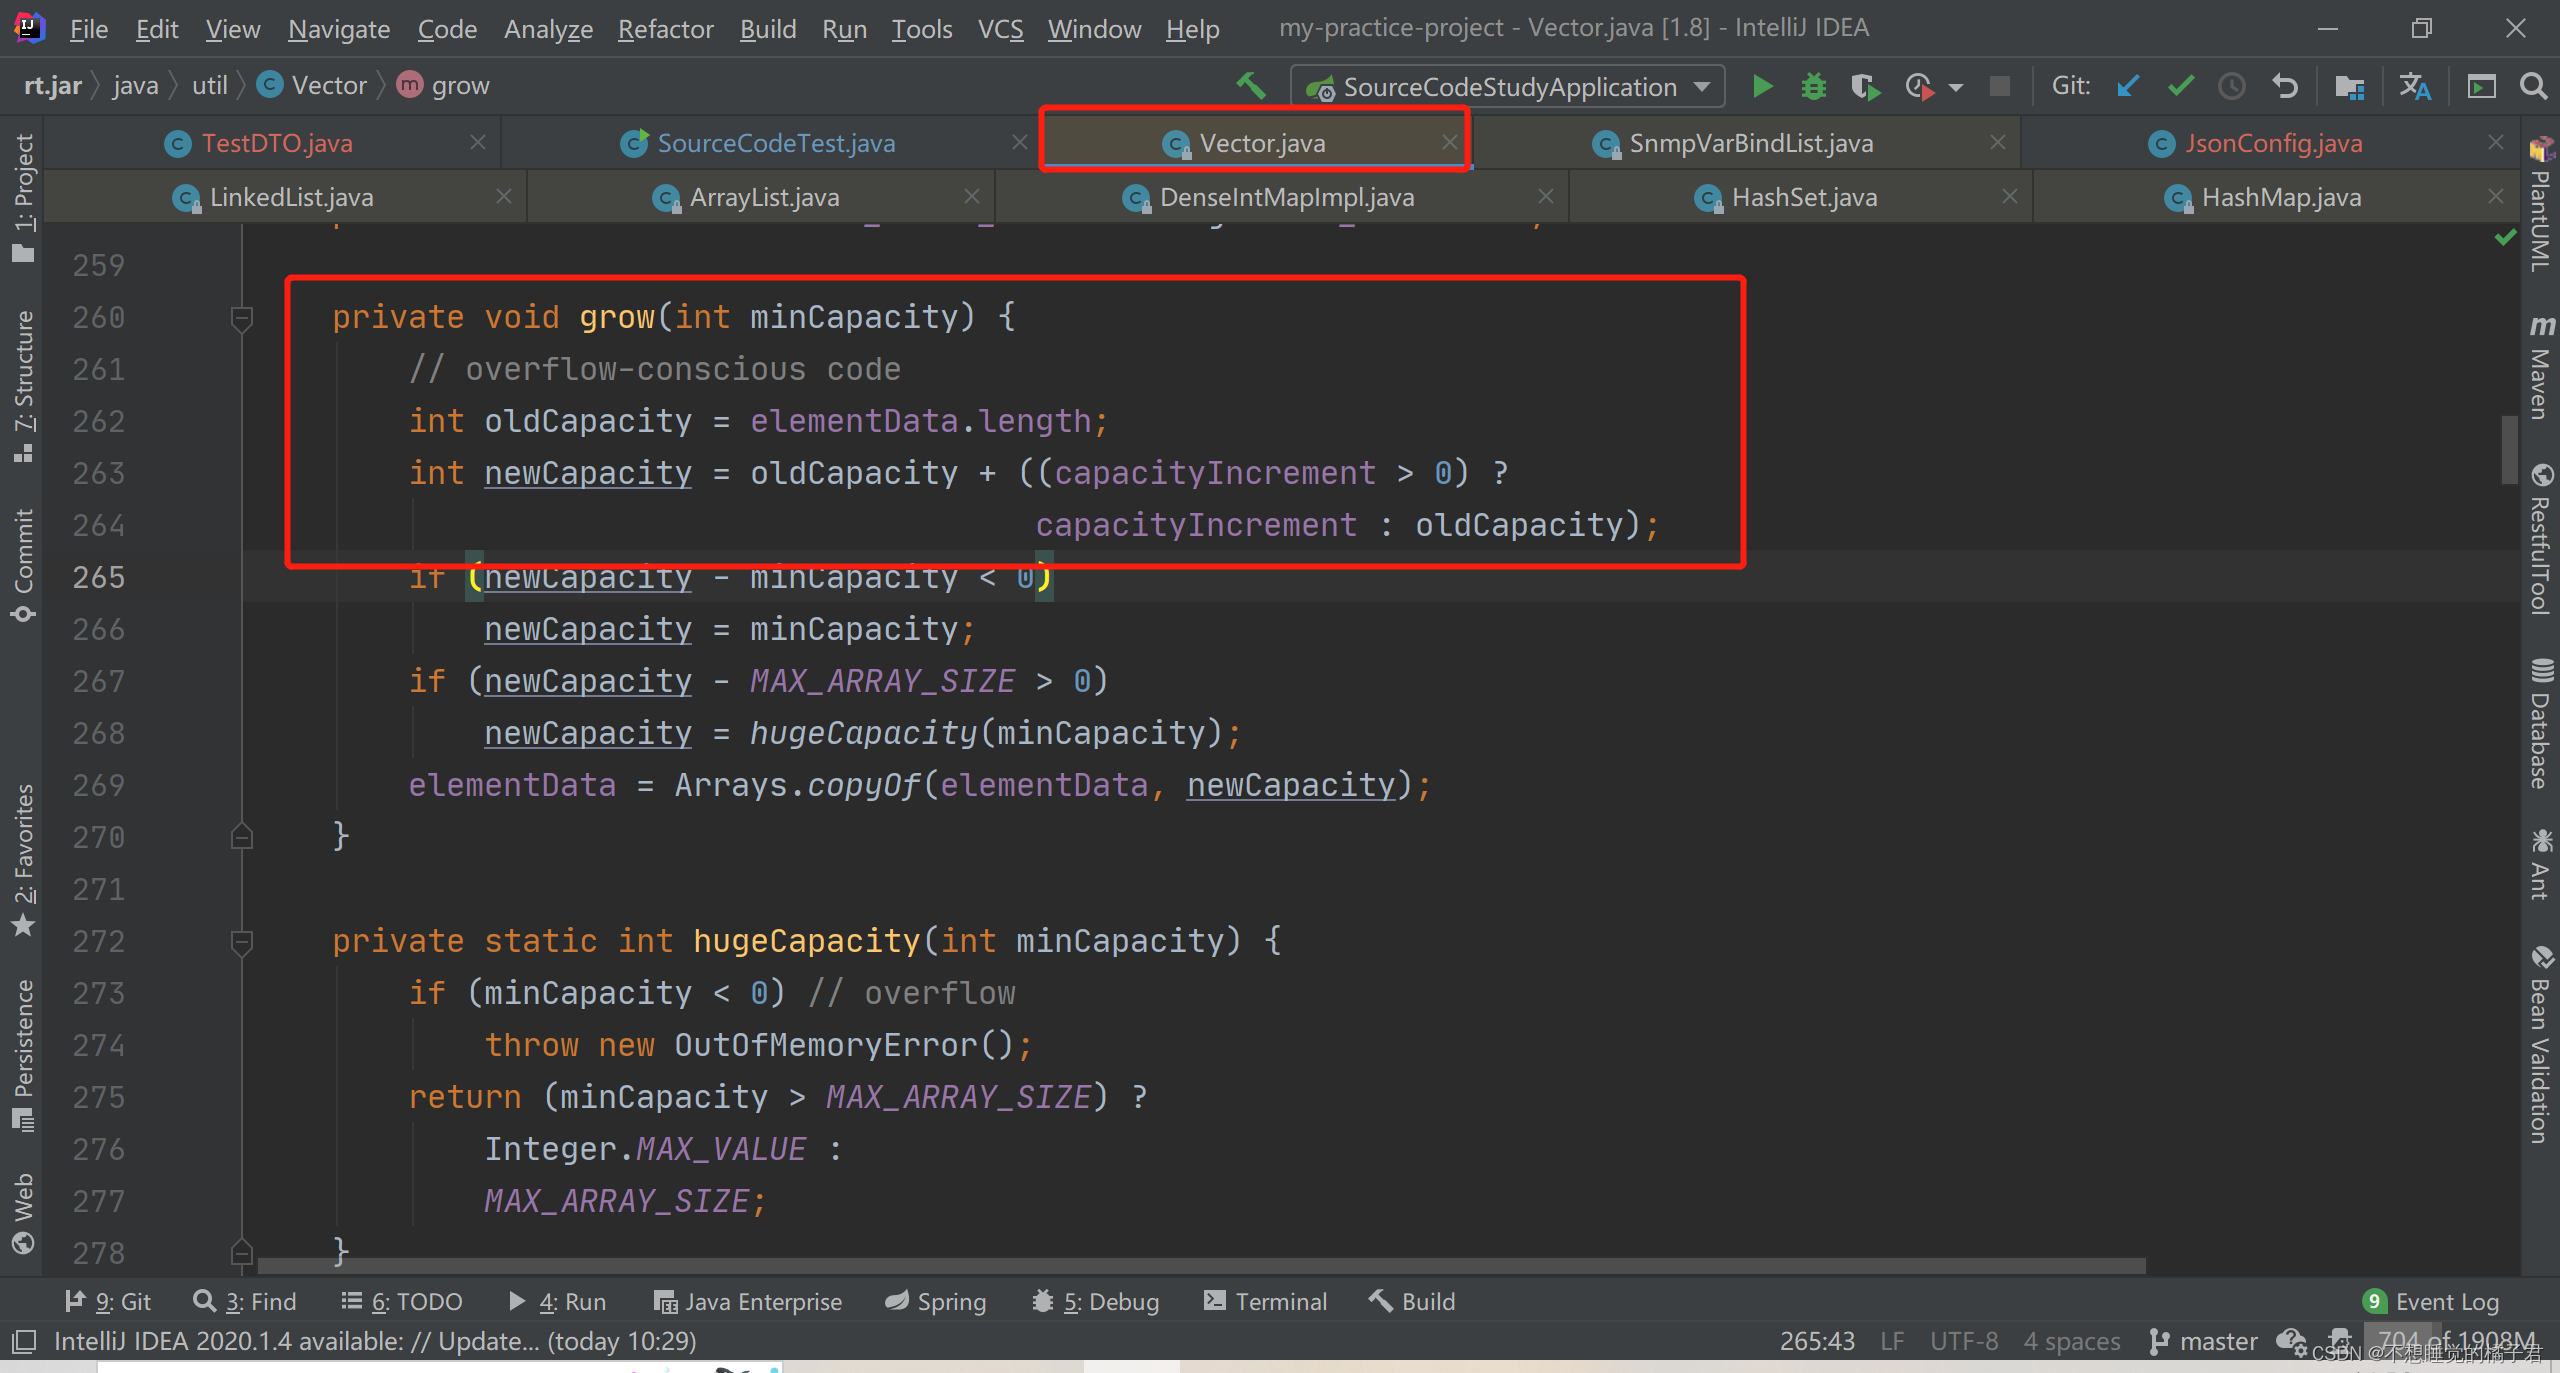Open the Ant side panel
Image resolution: width=2560 pixels, height=1373 pixels.
coord(2540,864)
